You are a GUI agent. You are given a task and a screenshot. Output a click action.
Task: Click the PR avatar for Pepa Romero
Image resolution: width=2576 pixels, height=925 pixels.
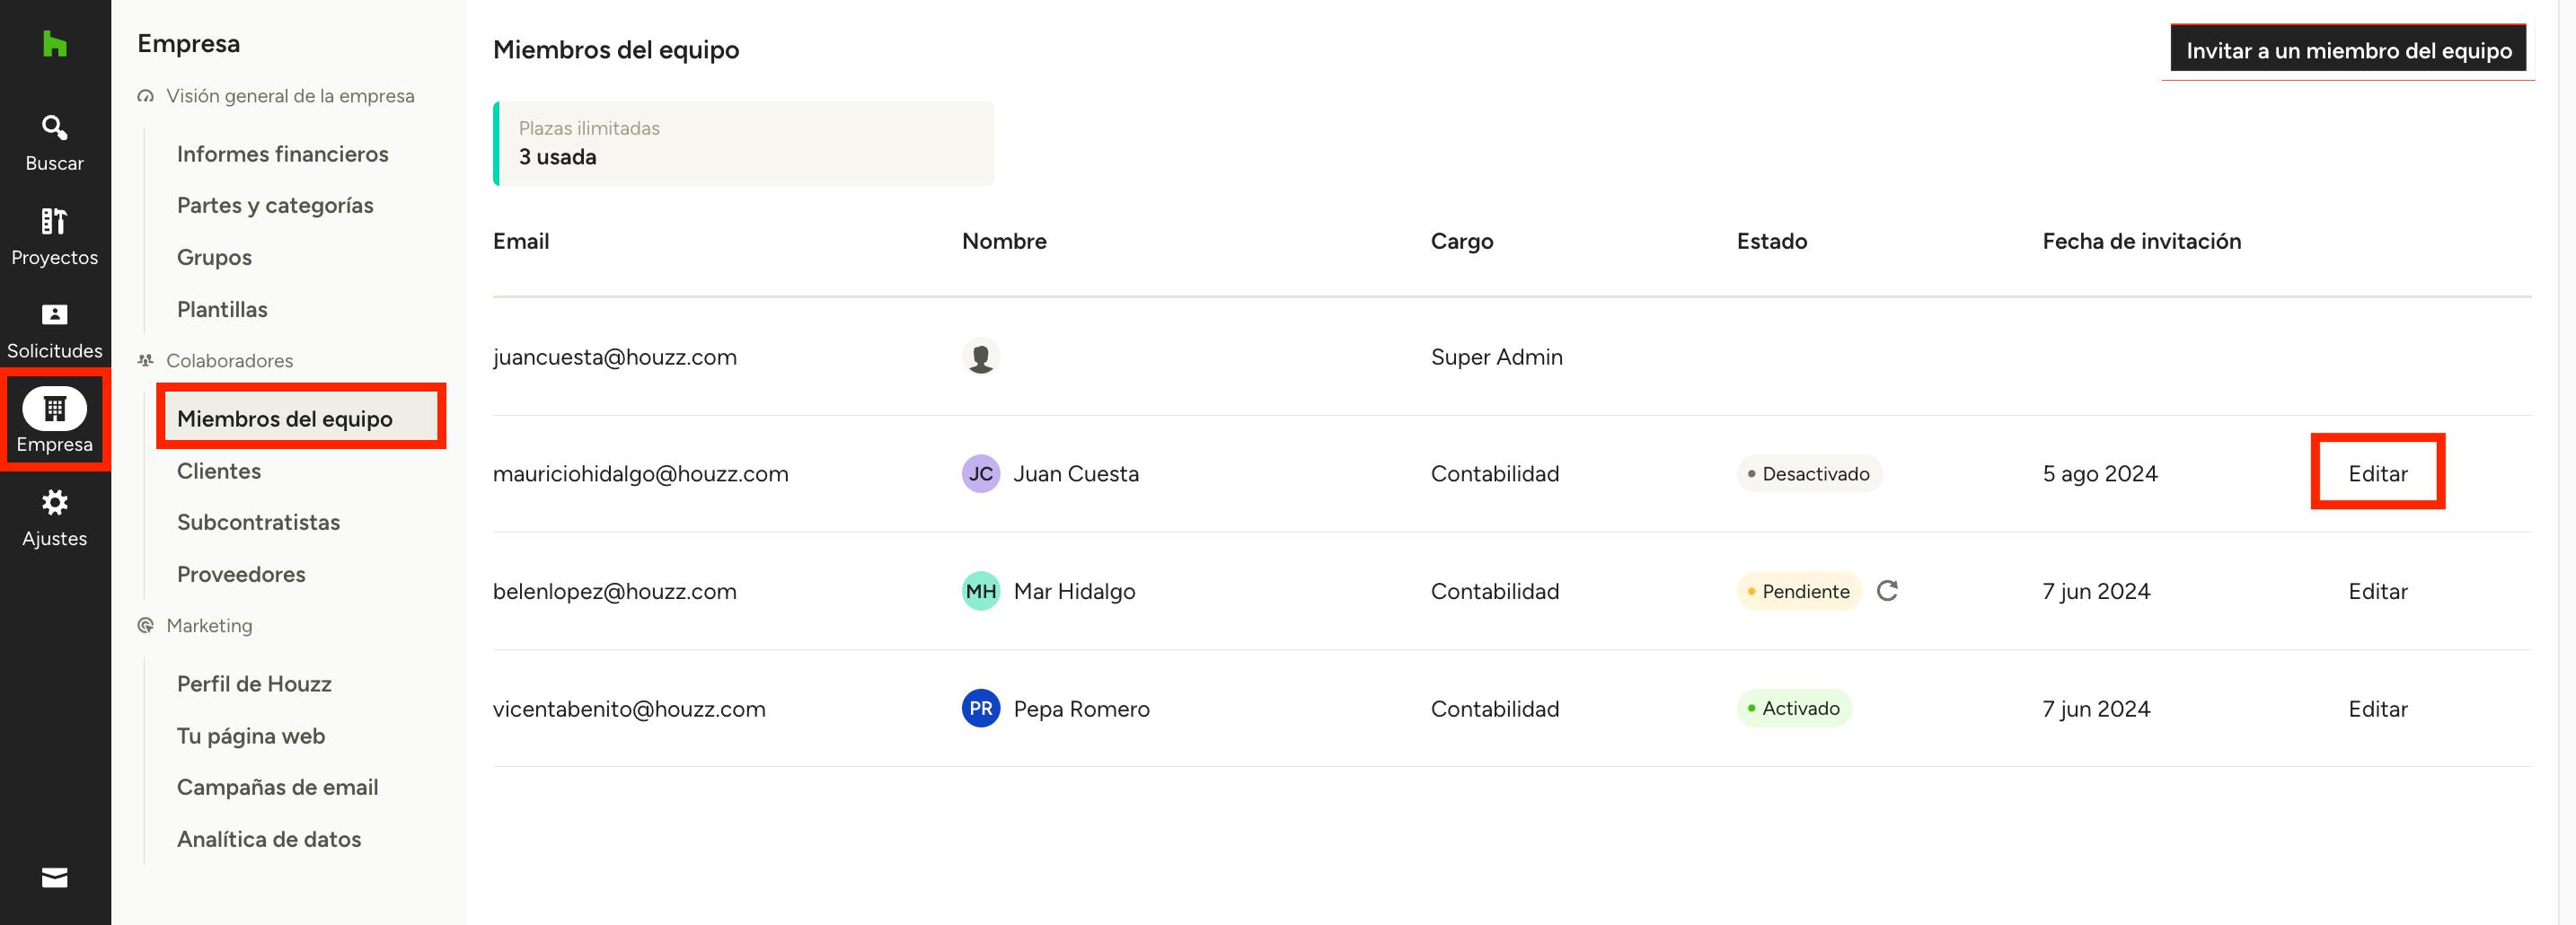click(x=980, y=709)
